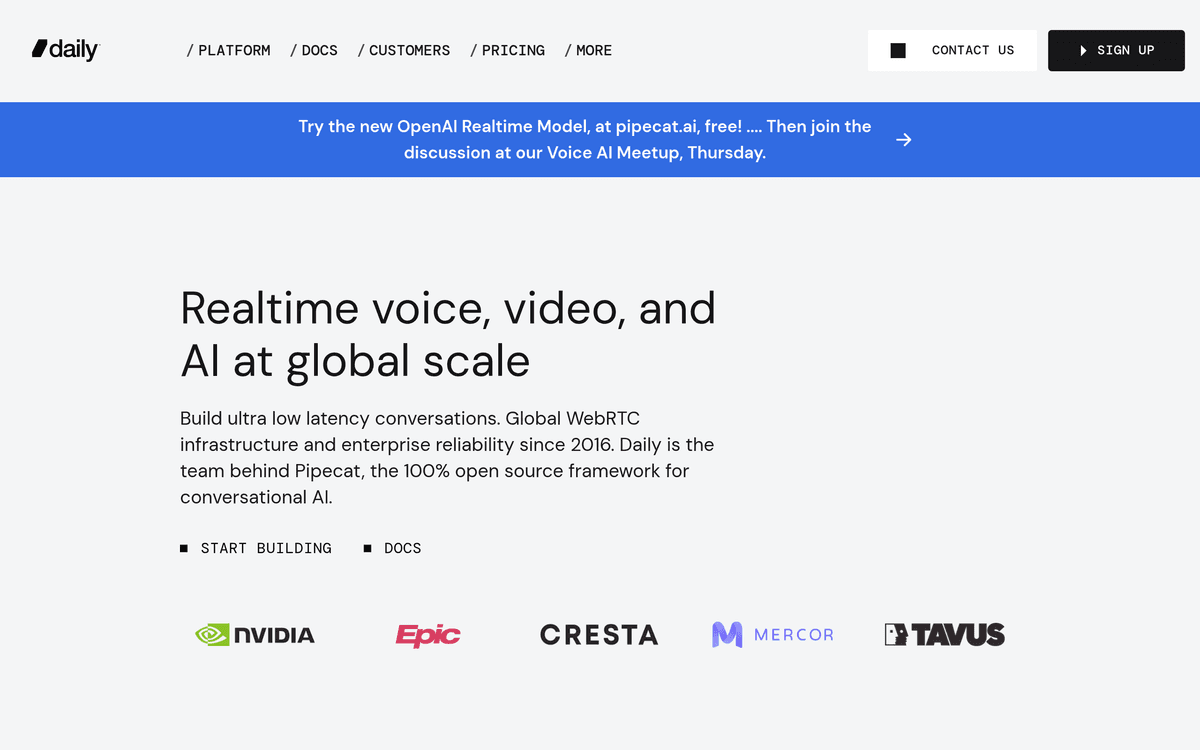
Task: Click the Daily logo in header
Action: 66,50
